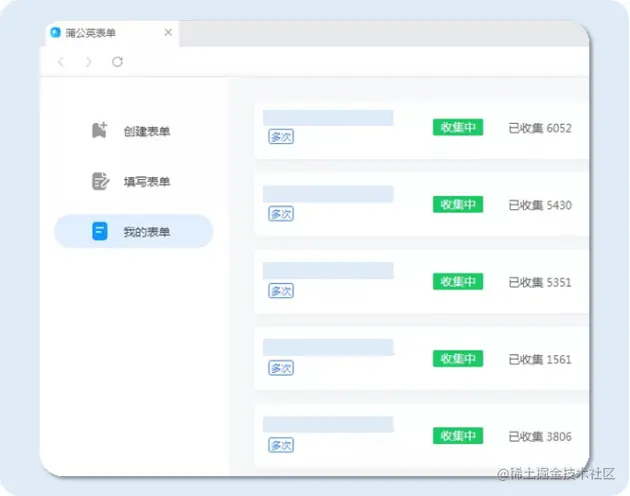This screenshot has height=496, width=630.
Task: Reload the page with refresh icon
Action: click(117, 62)
